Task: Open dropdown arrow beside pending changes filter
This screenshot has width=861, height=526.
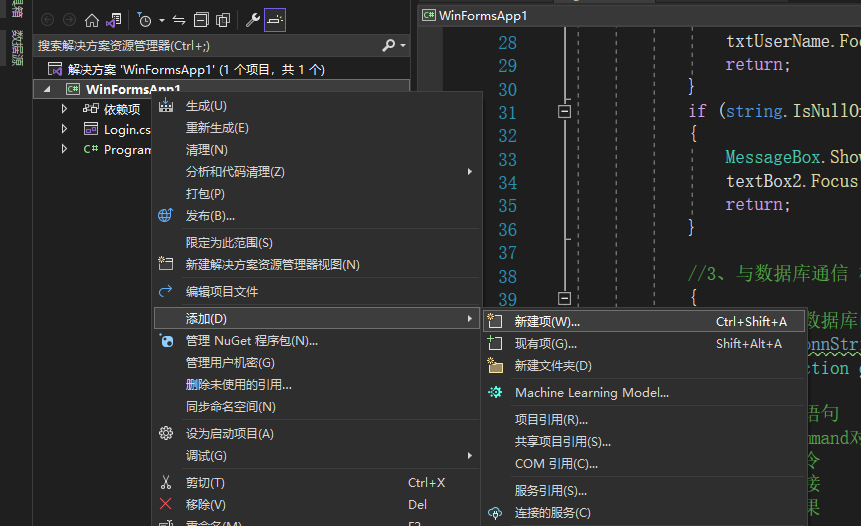Action: [x=162, y=20]
